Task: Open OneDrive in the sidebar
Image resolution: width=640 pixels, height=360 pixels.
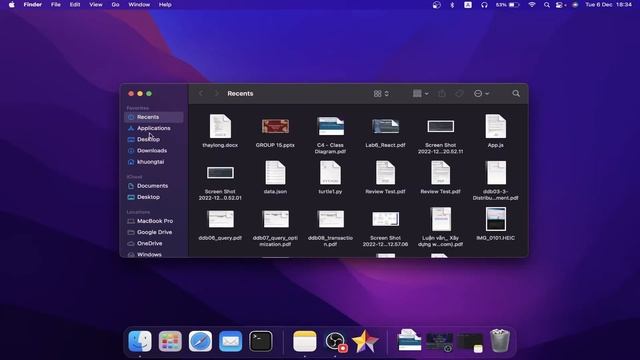Action: tap(153, 243)
